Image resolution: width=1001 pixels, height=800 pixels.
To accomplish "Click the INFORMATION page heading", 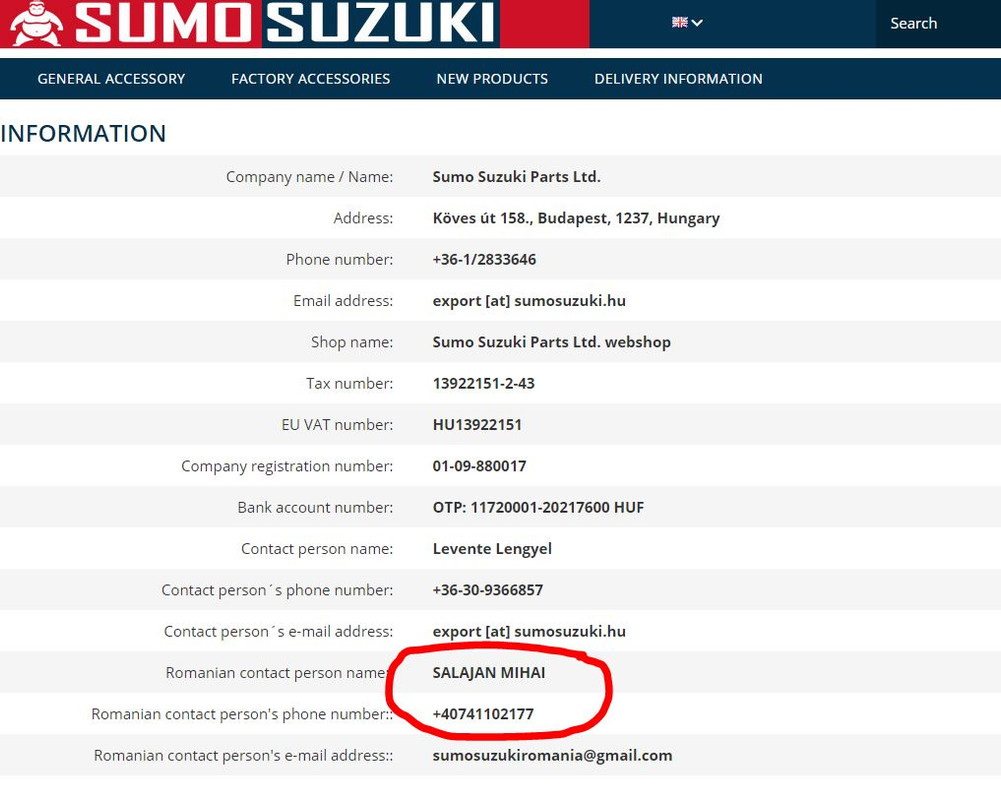I will tap(83, 133).
